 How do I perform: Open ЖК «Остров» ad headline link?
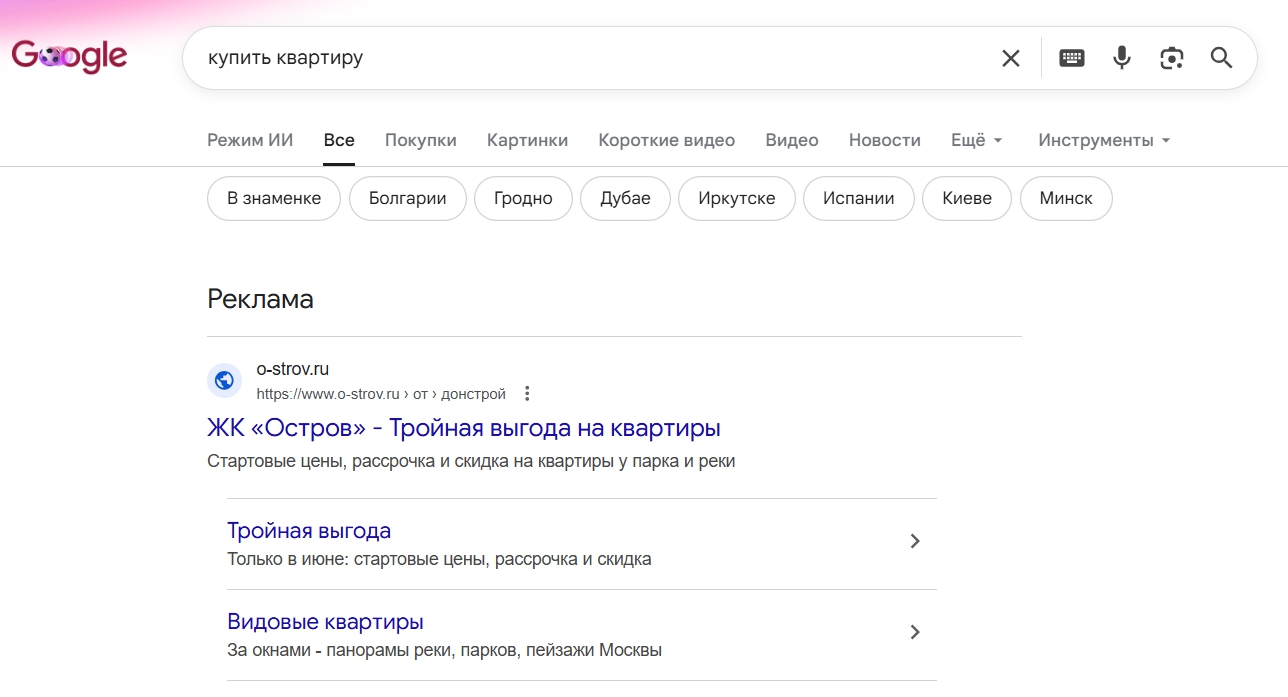464,428
